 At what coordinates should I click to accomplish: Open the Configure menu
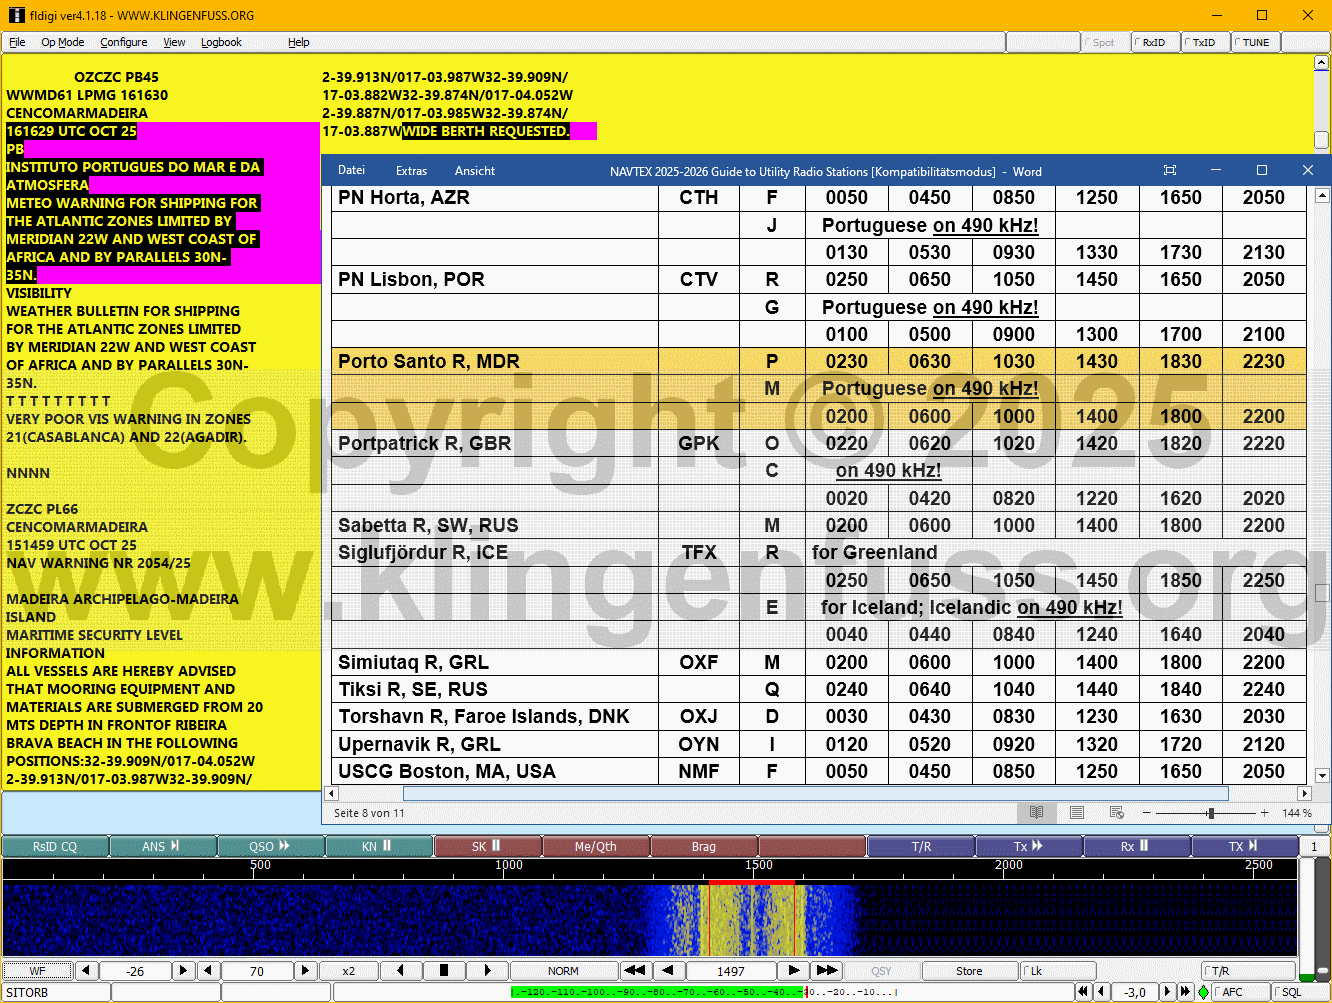tap(124, 42)
